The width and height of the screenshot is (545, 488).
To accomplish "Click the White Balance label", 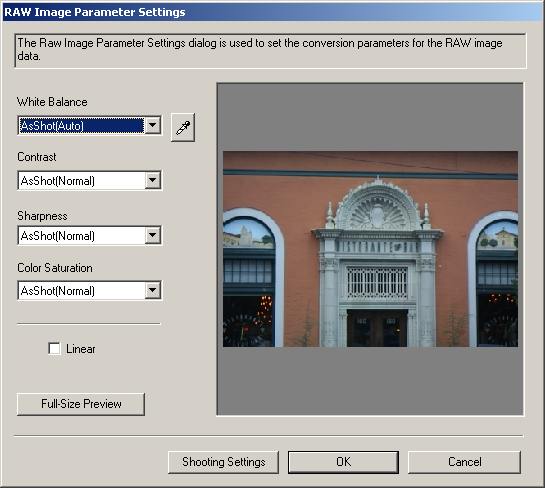I will tap(52, 102).
